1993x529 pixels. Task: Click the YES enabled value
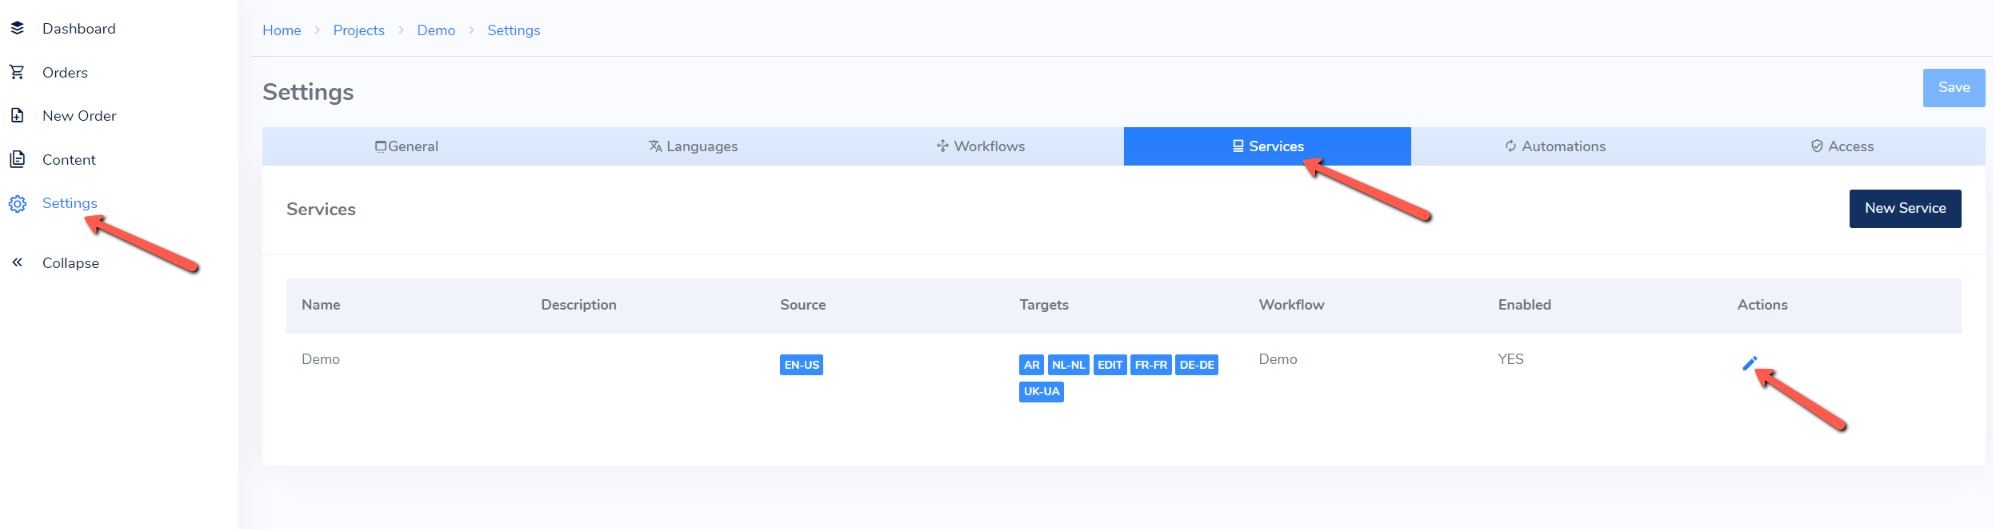pos(1511,359)
